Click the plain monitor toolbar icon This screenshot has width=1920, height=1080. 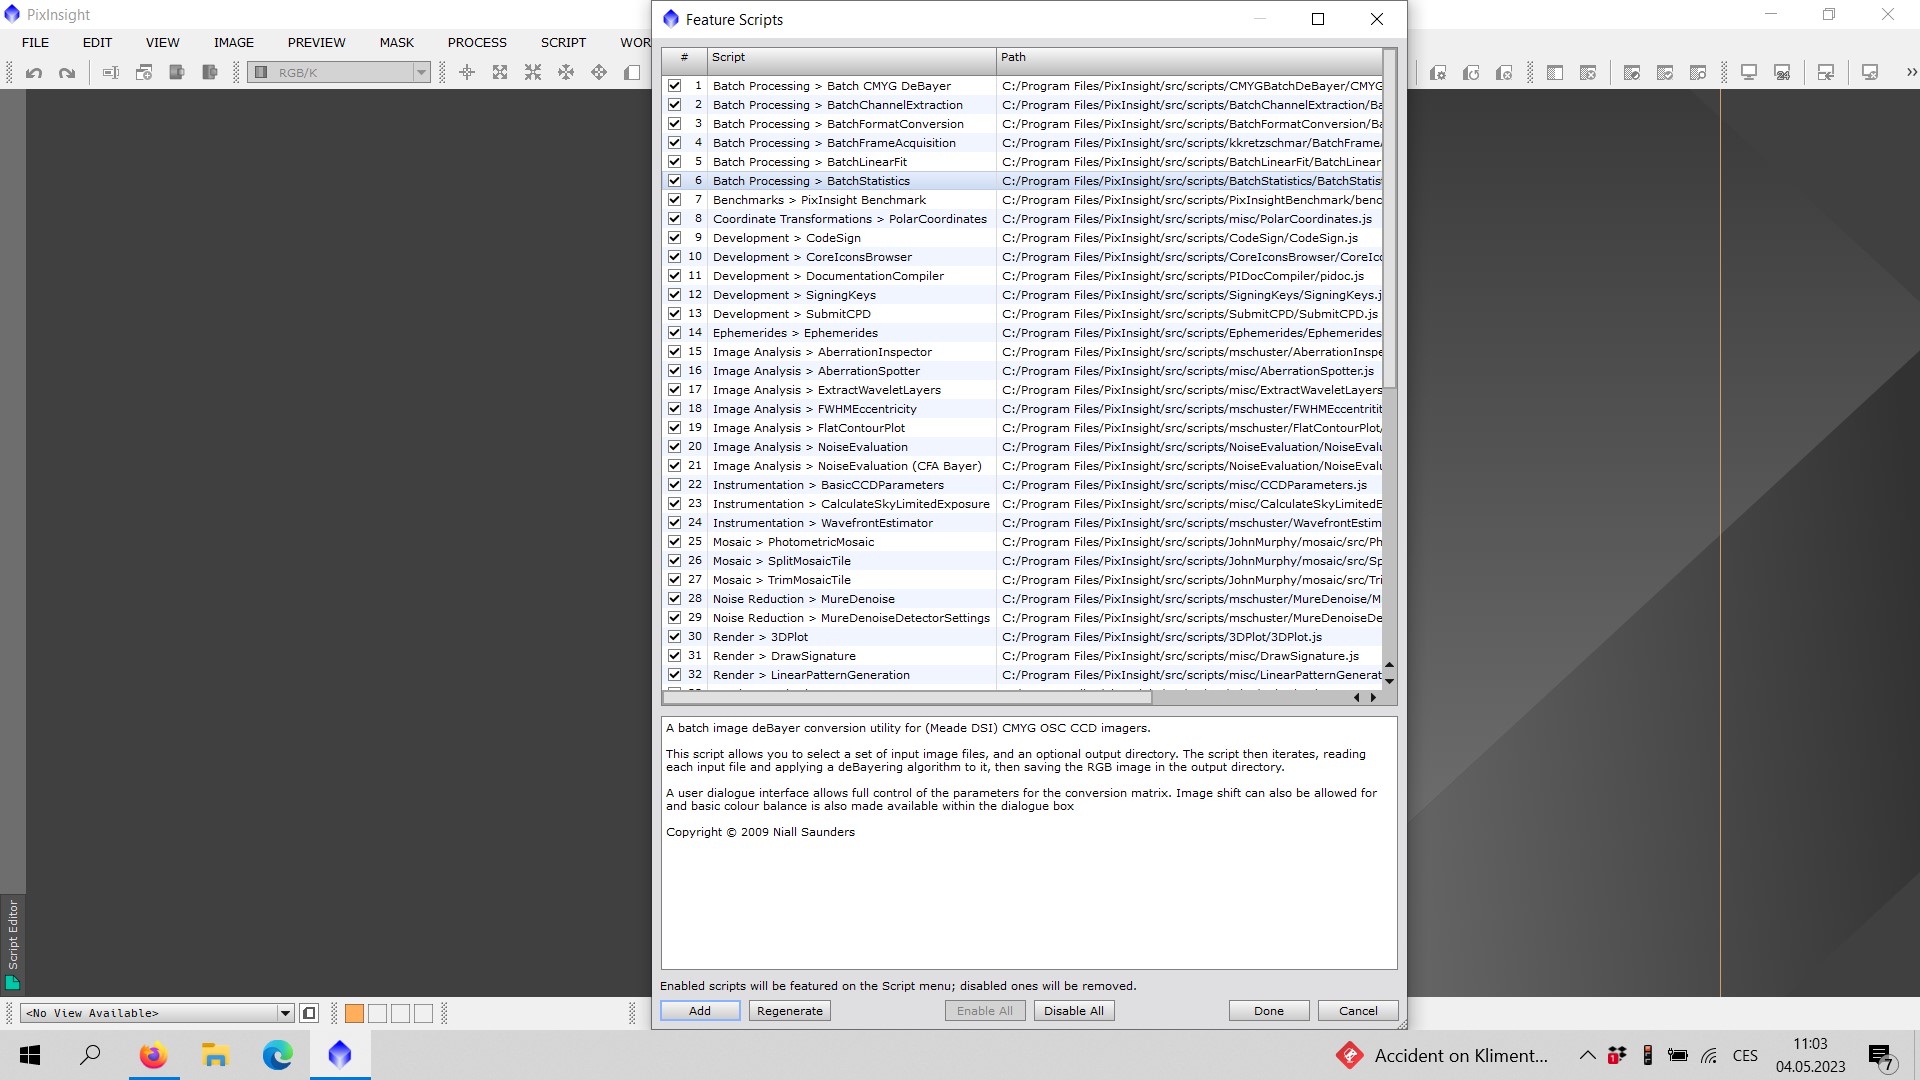click(x=1749, y=72)
